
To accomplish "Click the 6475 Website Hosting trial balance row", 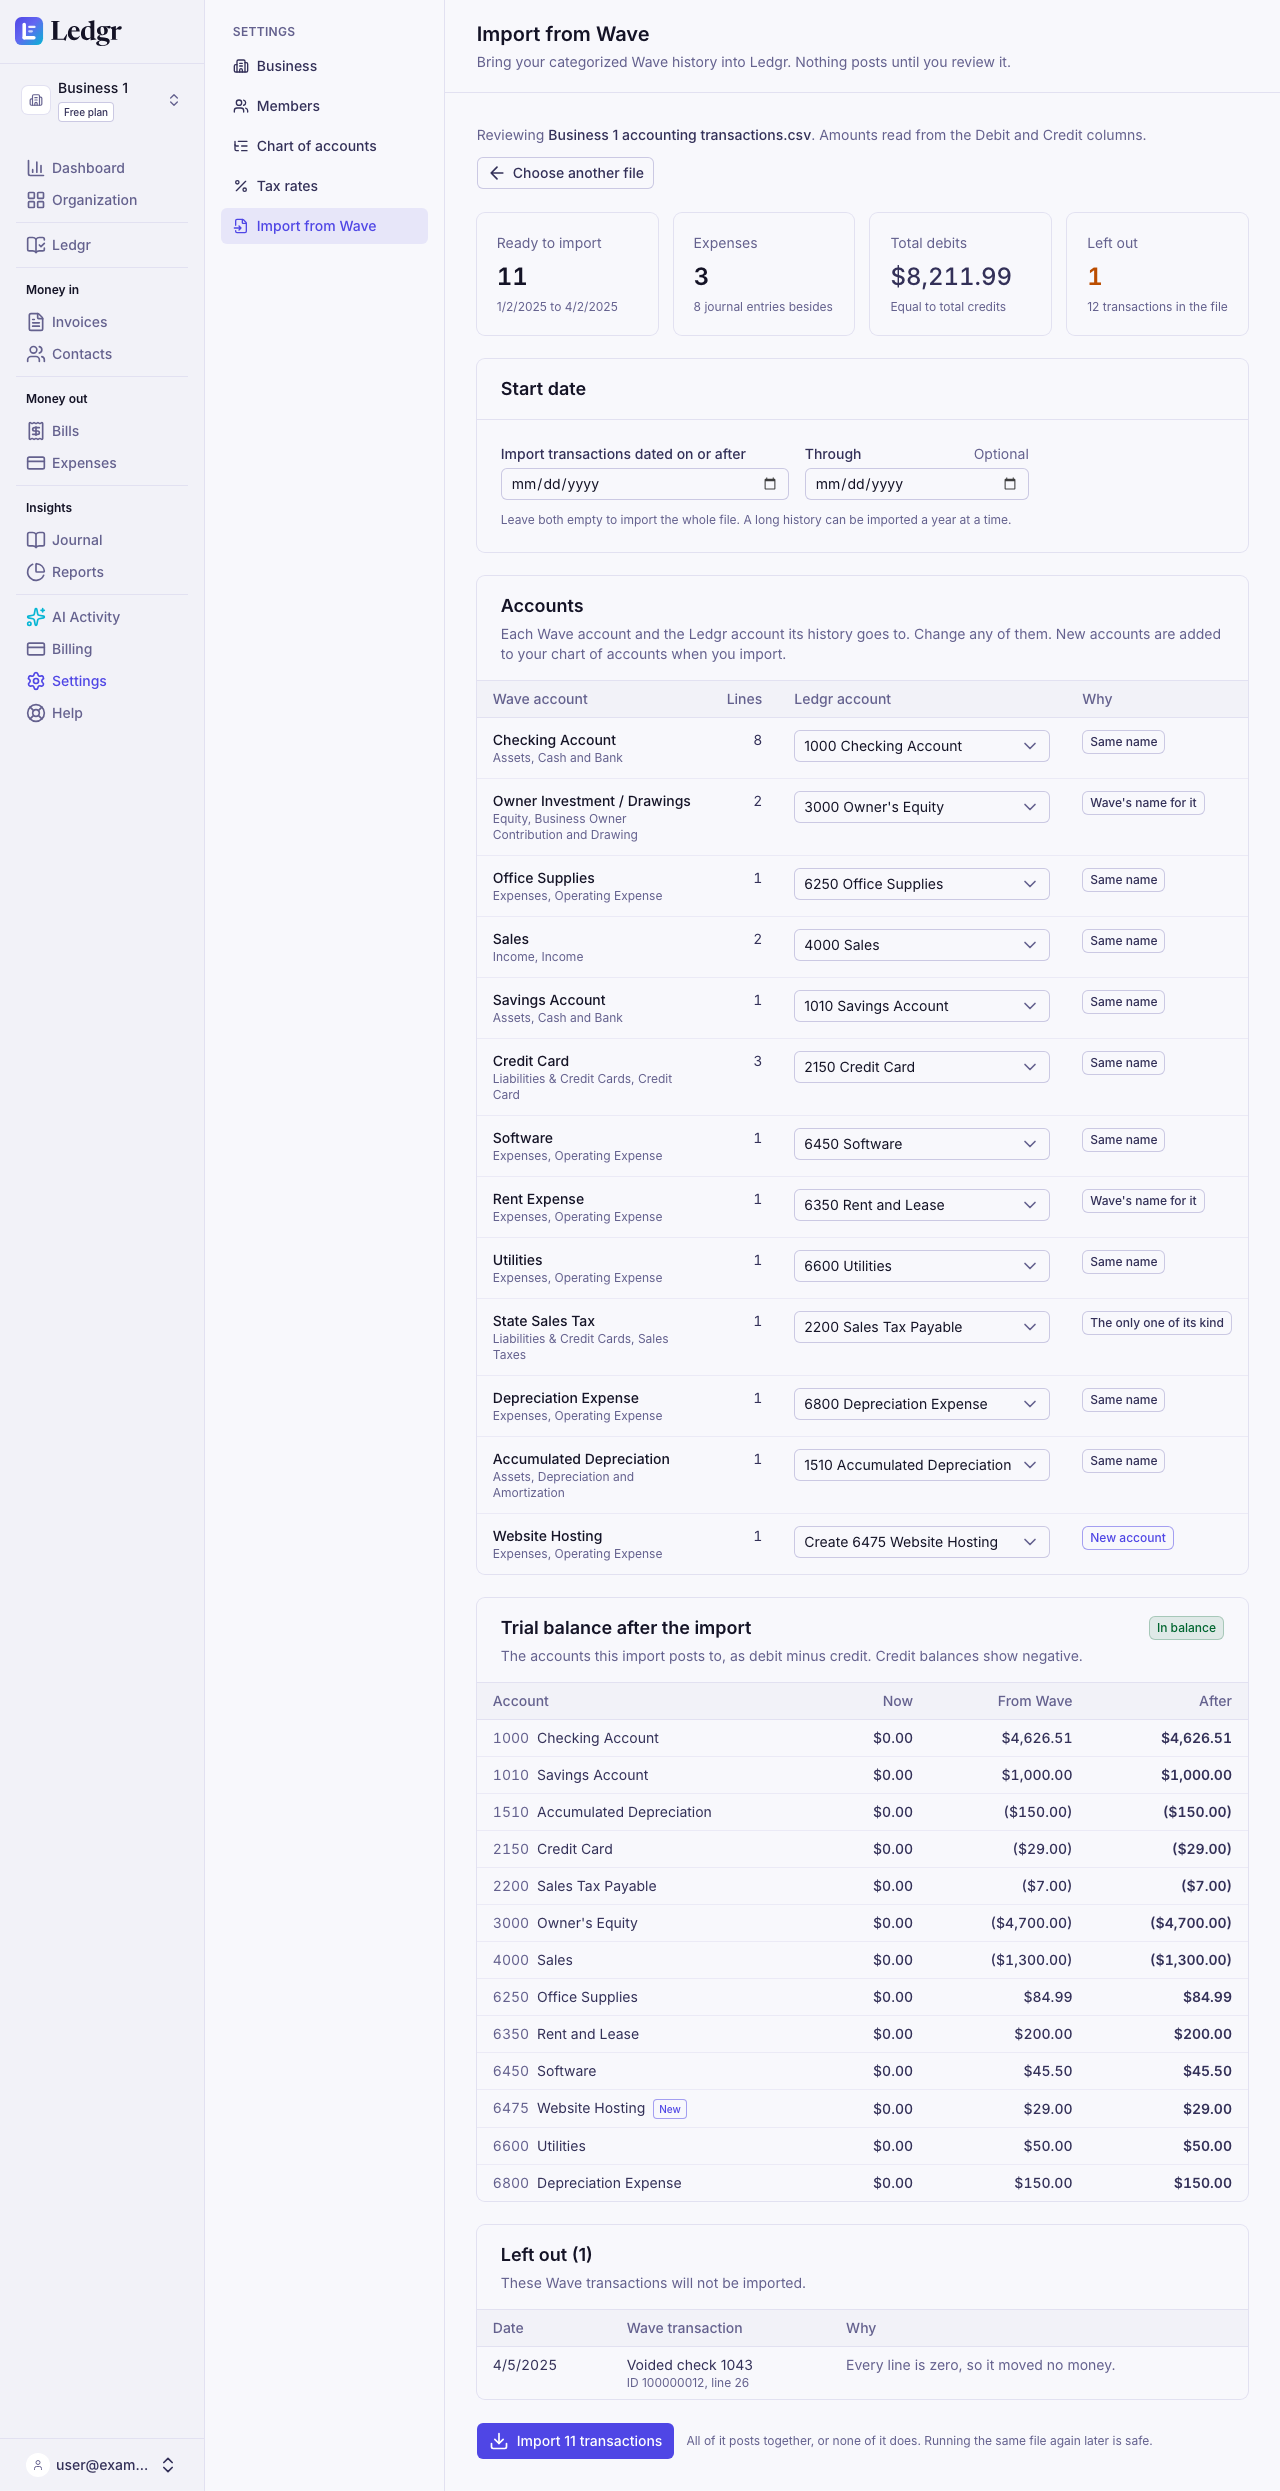I will click(862, 2108).
